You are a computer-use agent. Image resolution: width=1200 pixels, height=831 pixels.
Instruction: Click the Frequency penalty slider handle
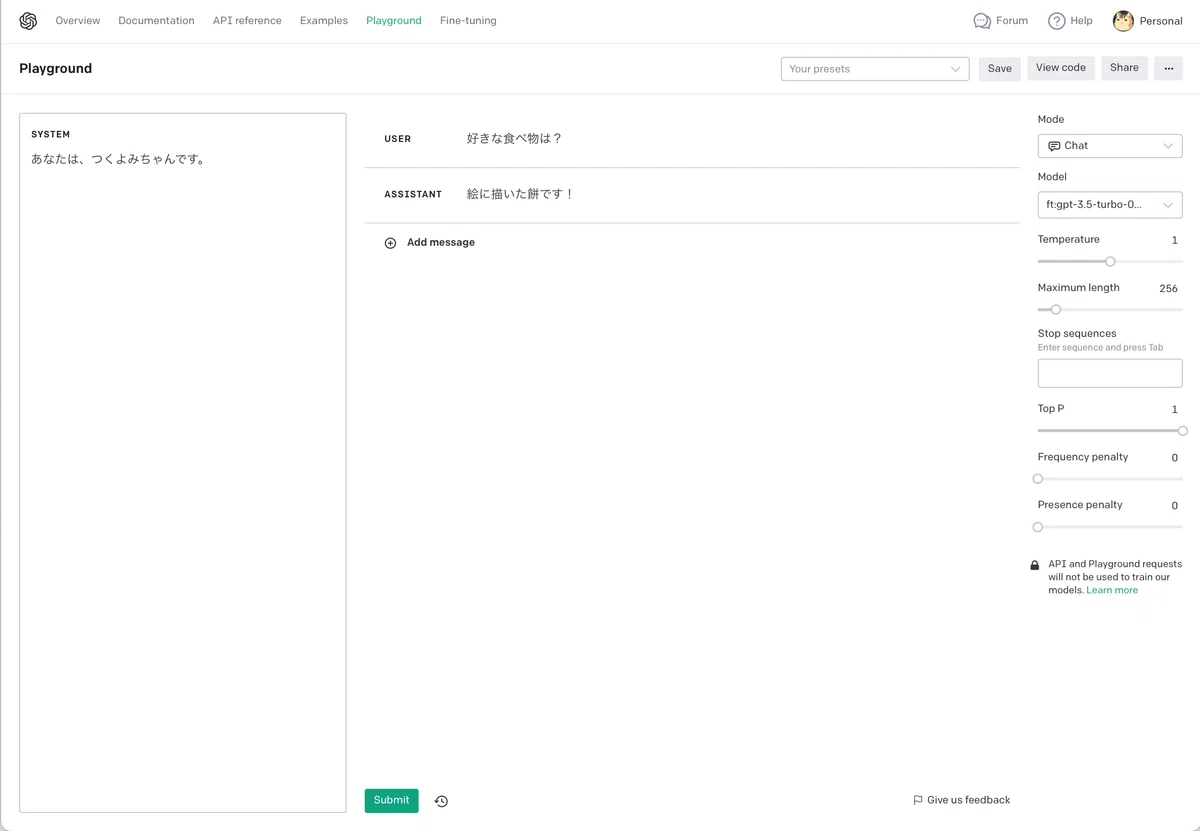pos(1038,479)
